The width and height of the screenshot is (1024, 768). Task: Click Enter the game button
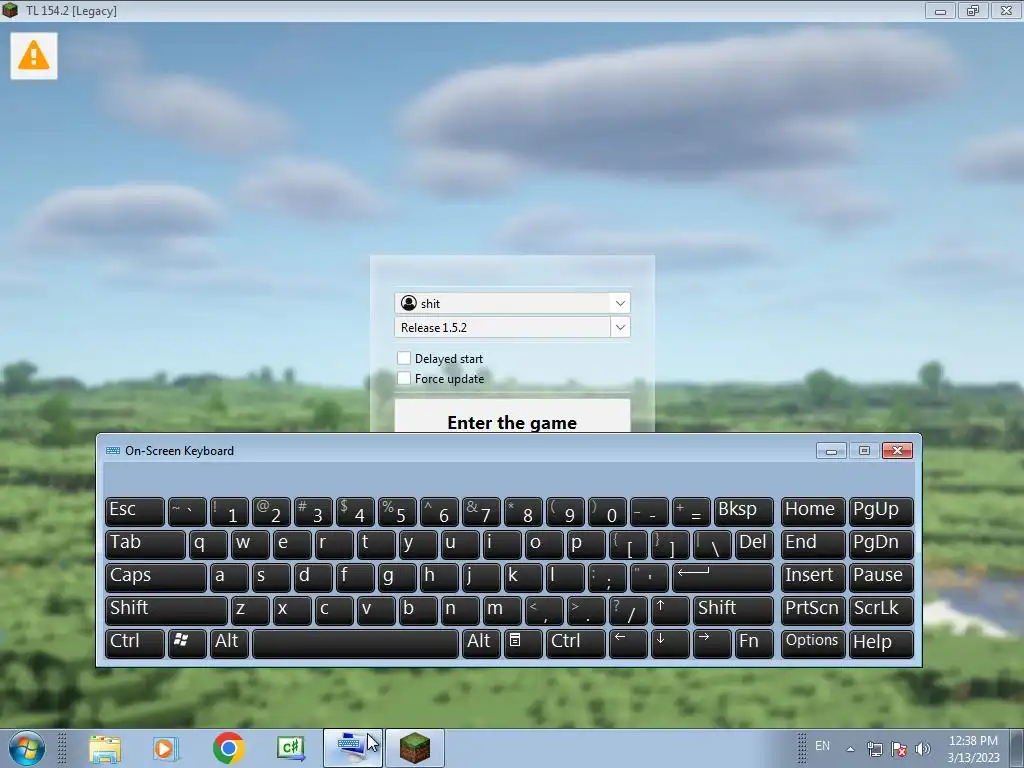pyautogui.click(x=512, y=416)
